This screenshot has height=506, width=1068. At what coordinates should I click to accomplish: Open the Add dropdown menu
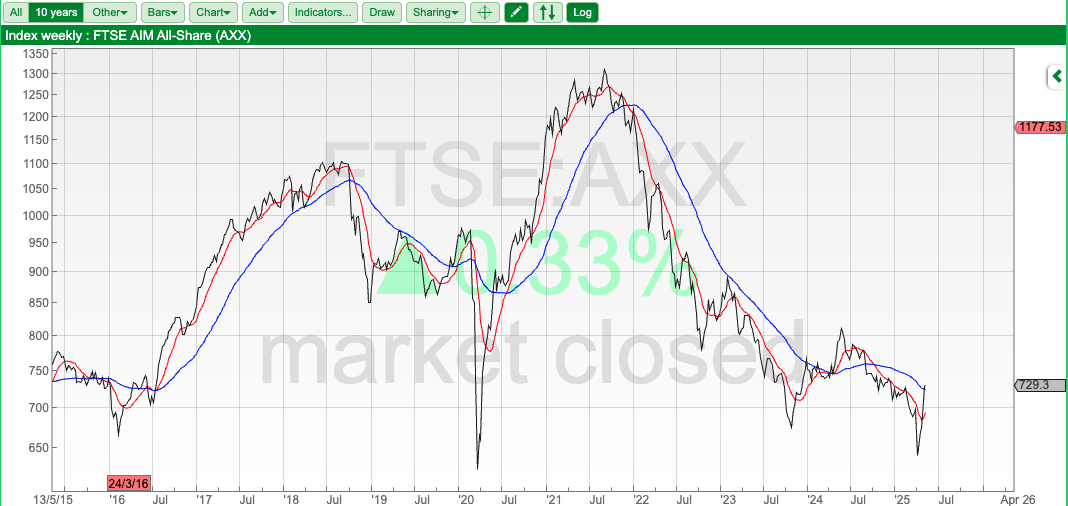click(x=263, y=12)
